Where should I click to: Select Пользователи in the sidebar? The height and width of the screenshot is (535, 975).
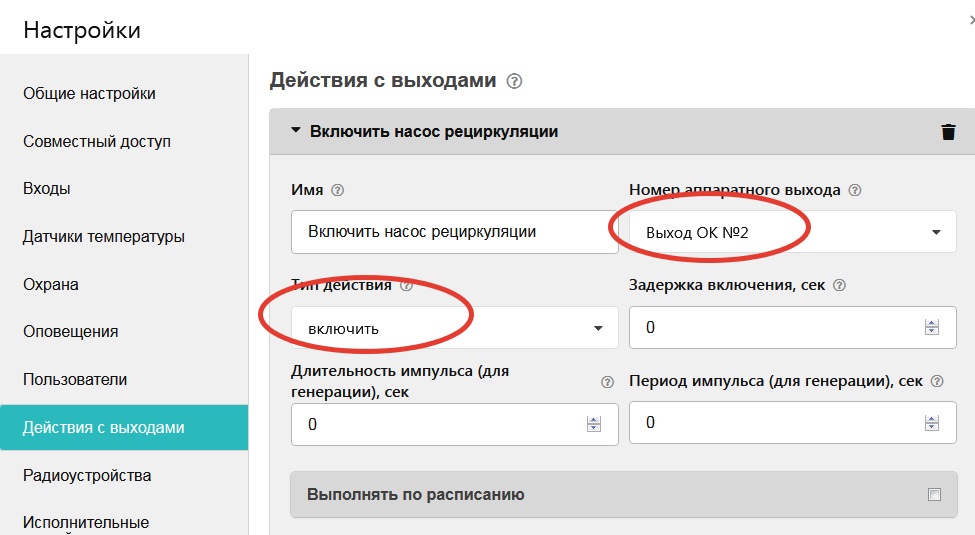coord(75,380)
